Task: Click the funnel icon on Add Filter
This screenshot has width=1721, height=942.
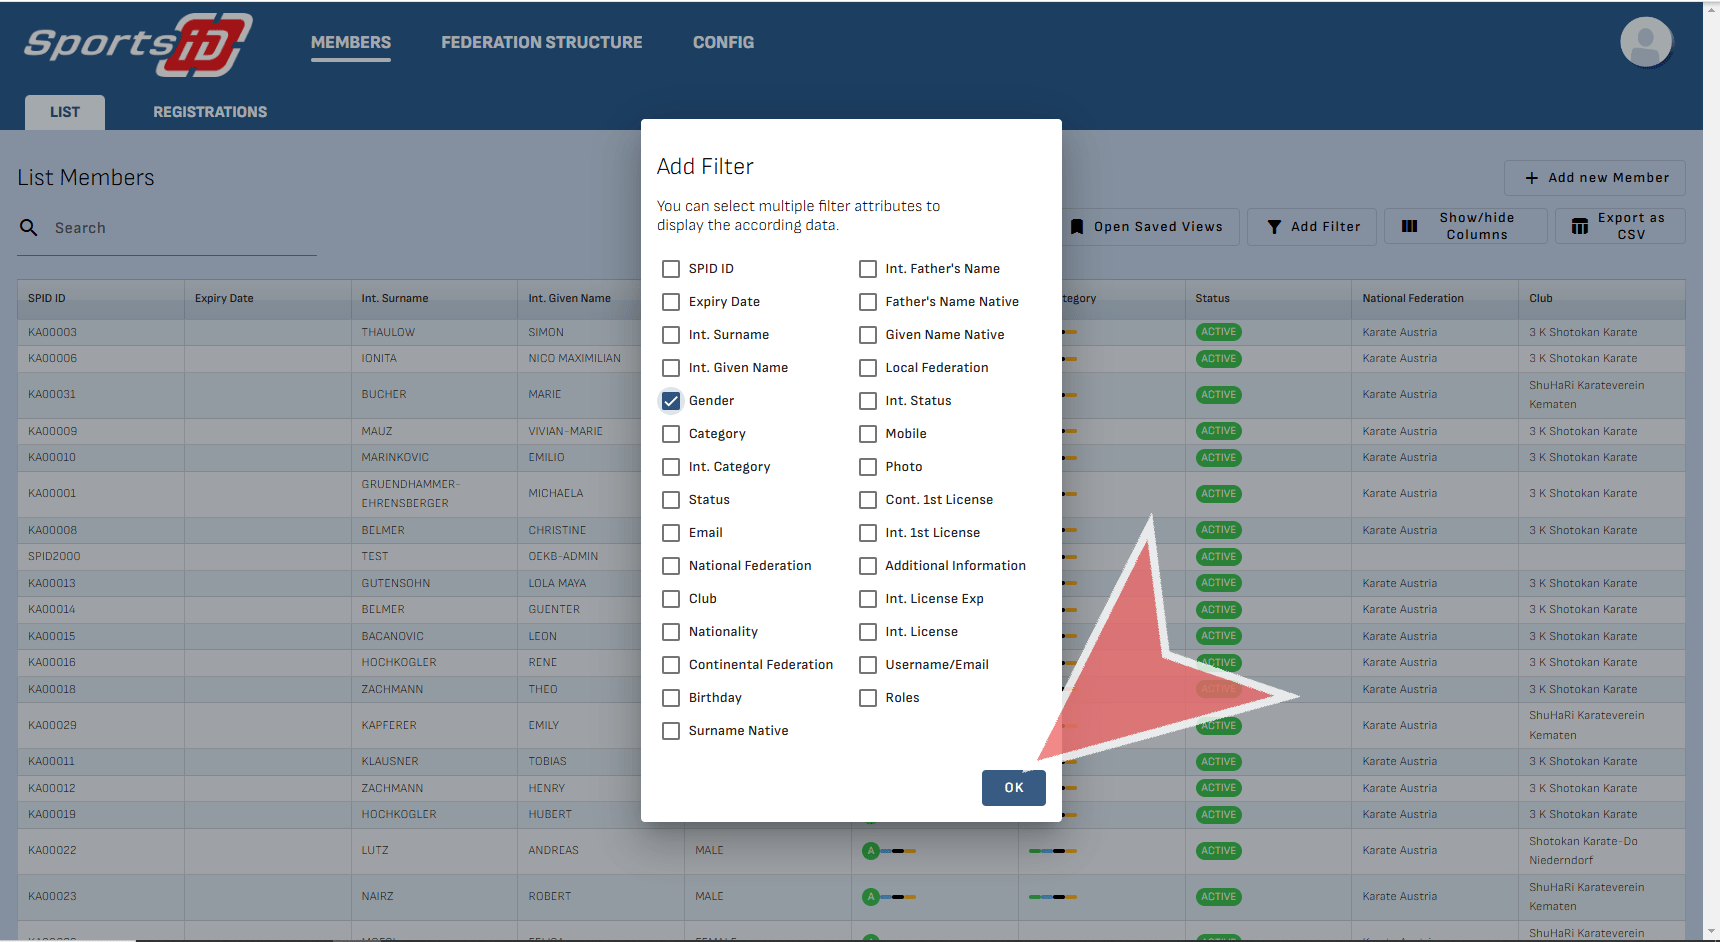Action: point(1274,227)
